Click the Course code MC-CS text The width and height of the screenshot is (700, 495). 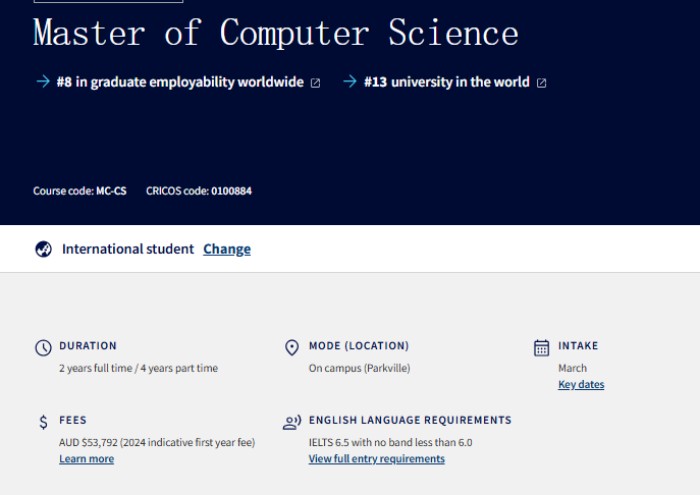coord(80,190)
